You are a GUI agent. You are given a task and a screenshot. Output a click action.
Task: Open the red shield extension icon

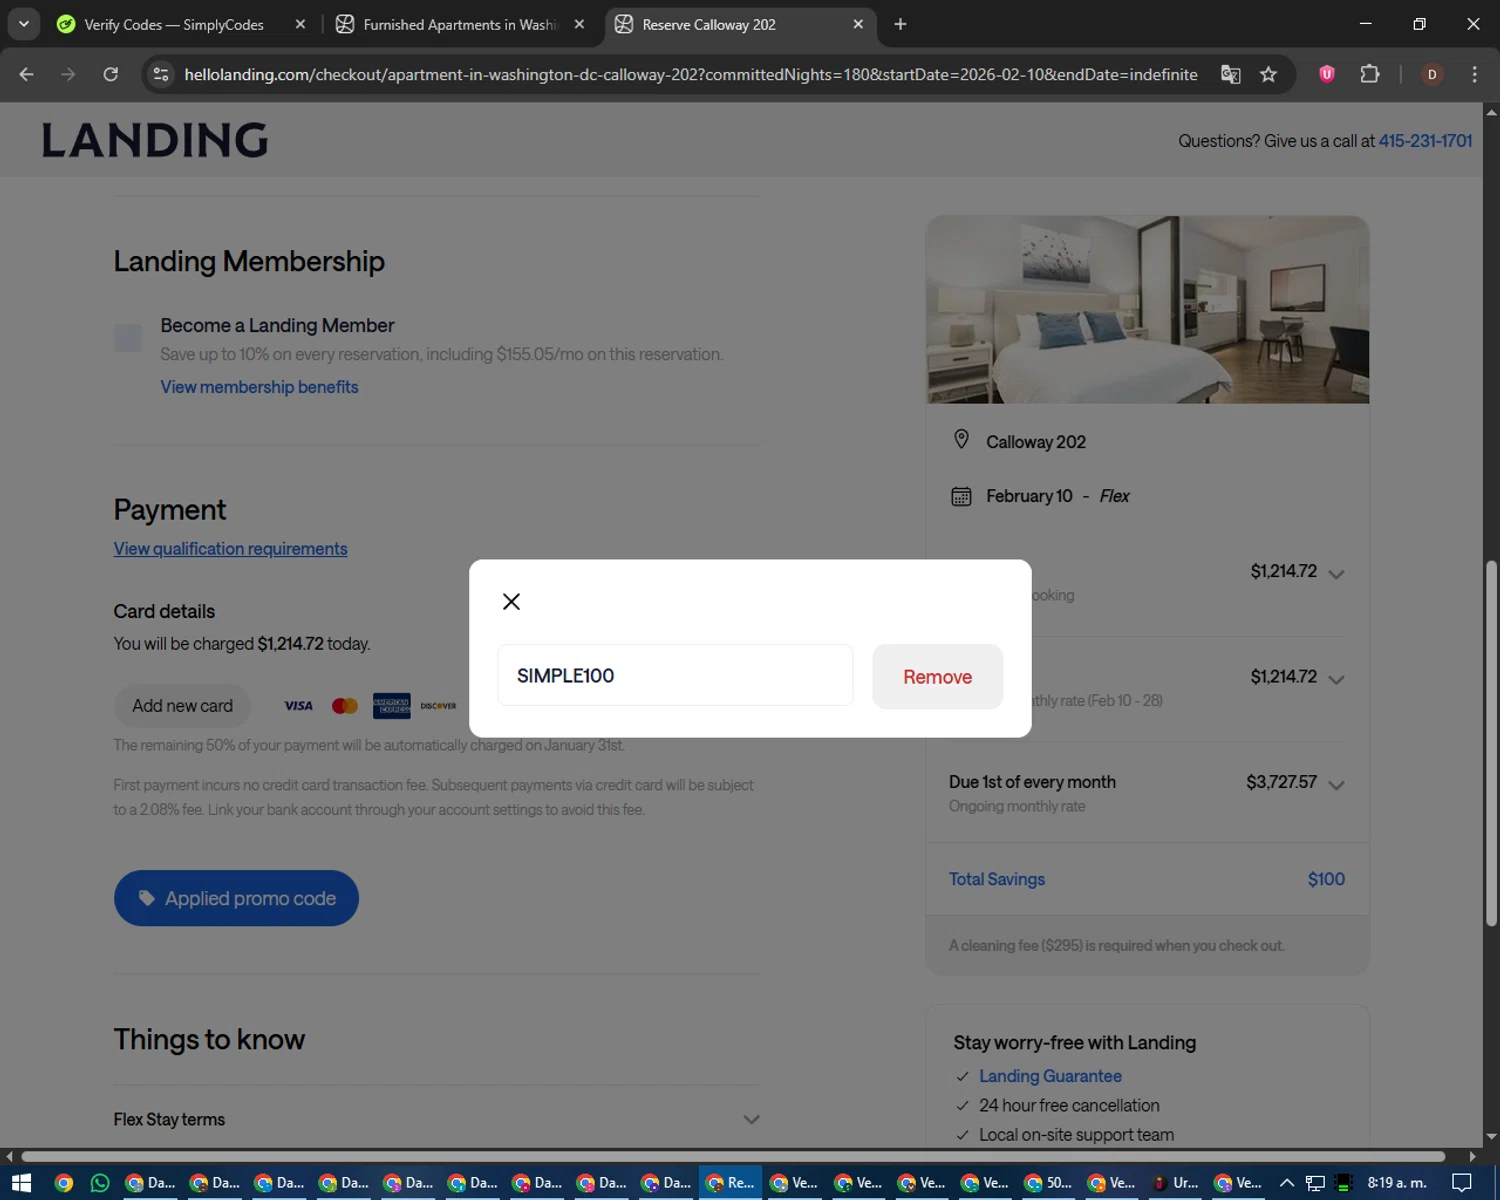coord(1327,74)
